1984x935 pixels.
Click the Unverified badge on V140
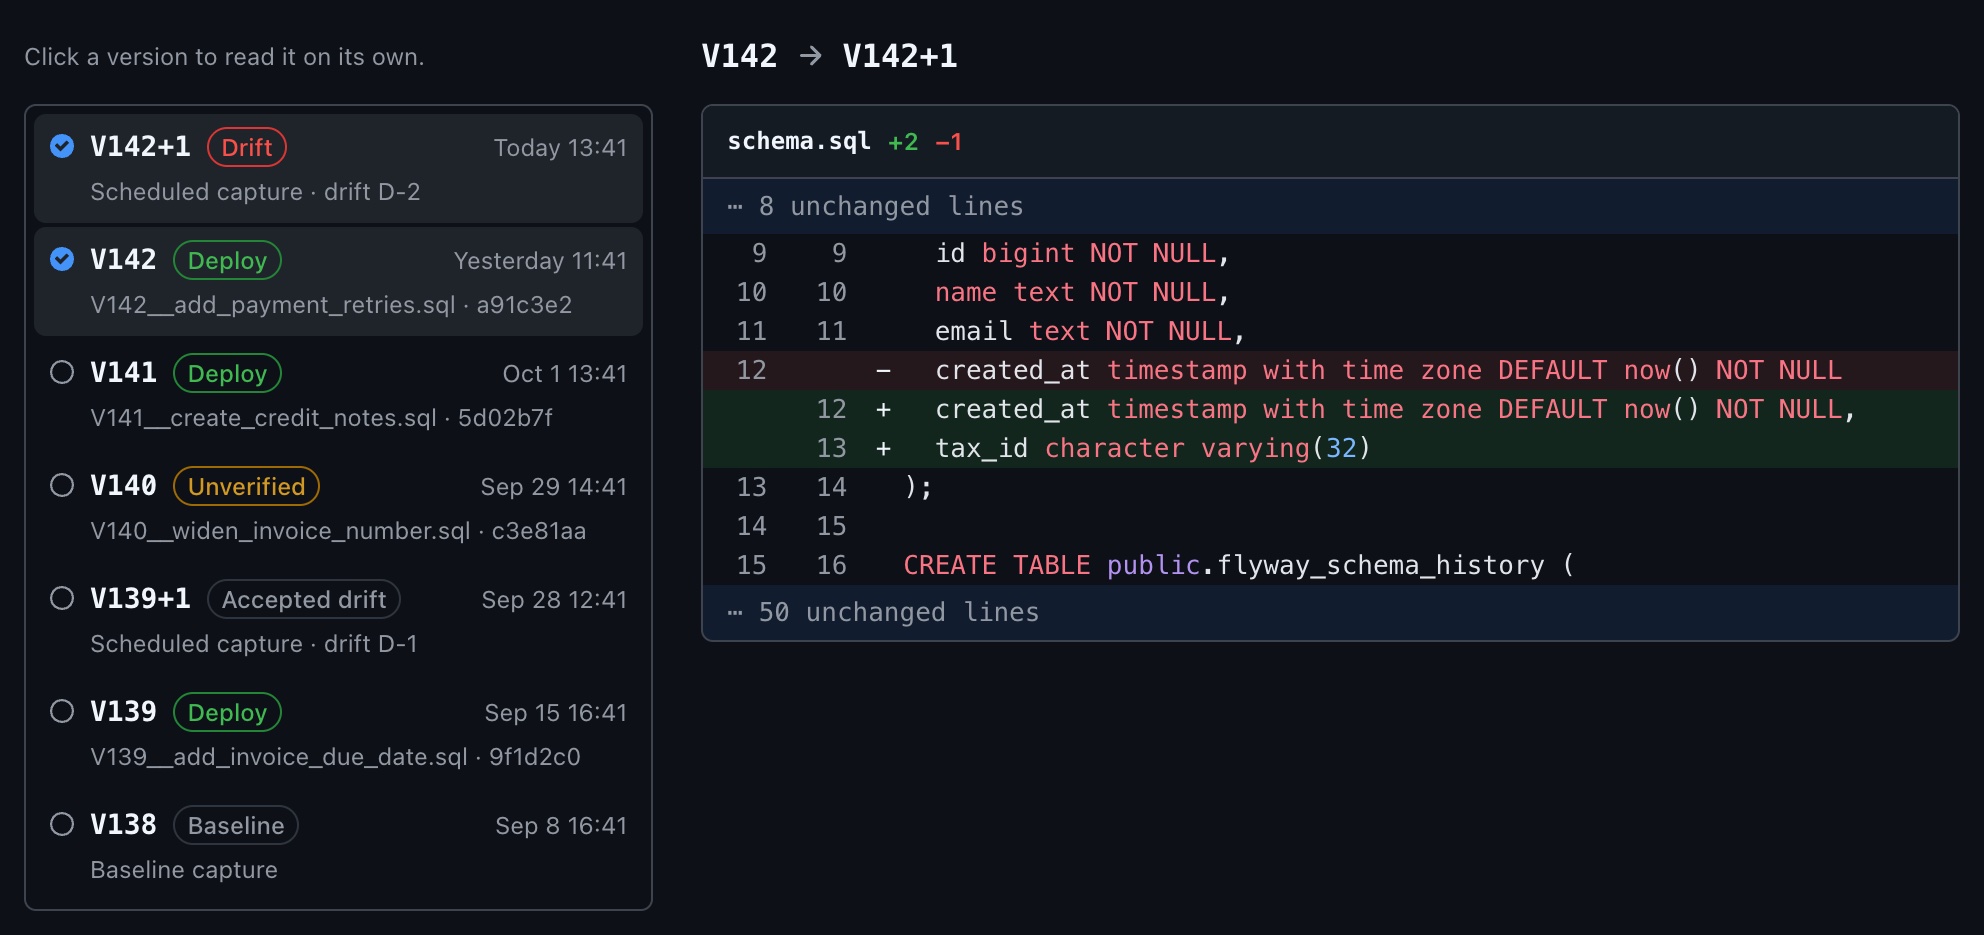tap(246, 486)
